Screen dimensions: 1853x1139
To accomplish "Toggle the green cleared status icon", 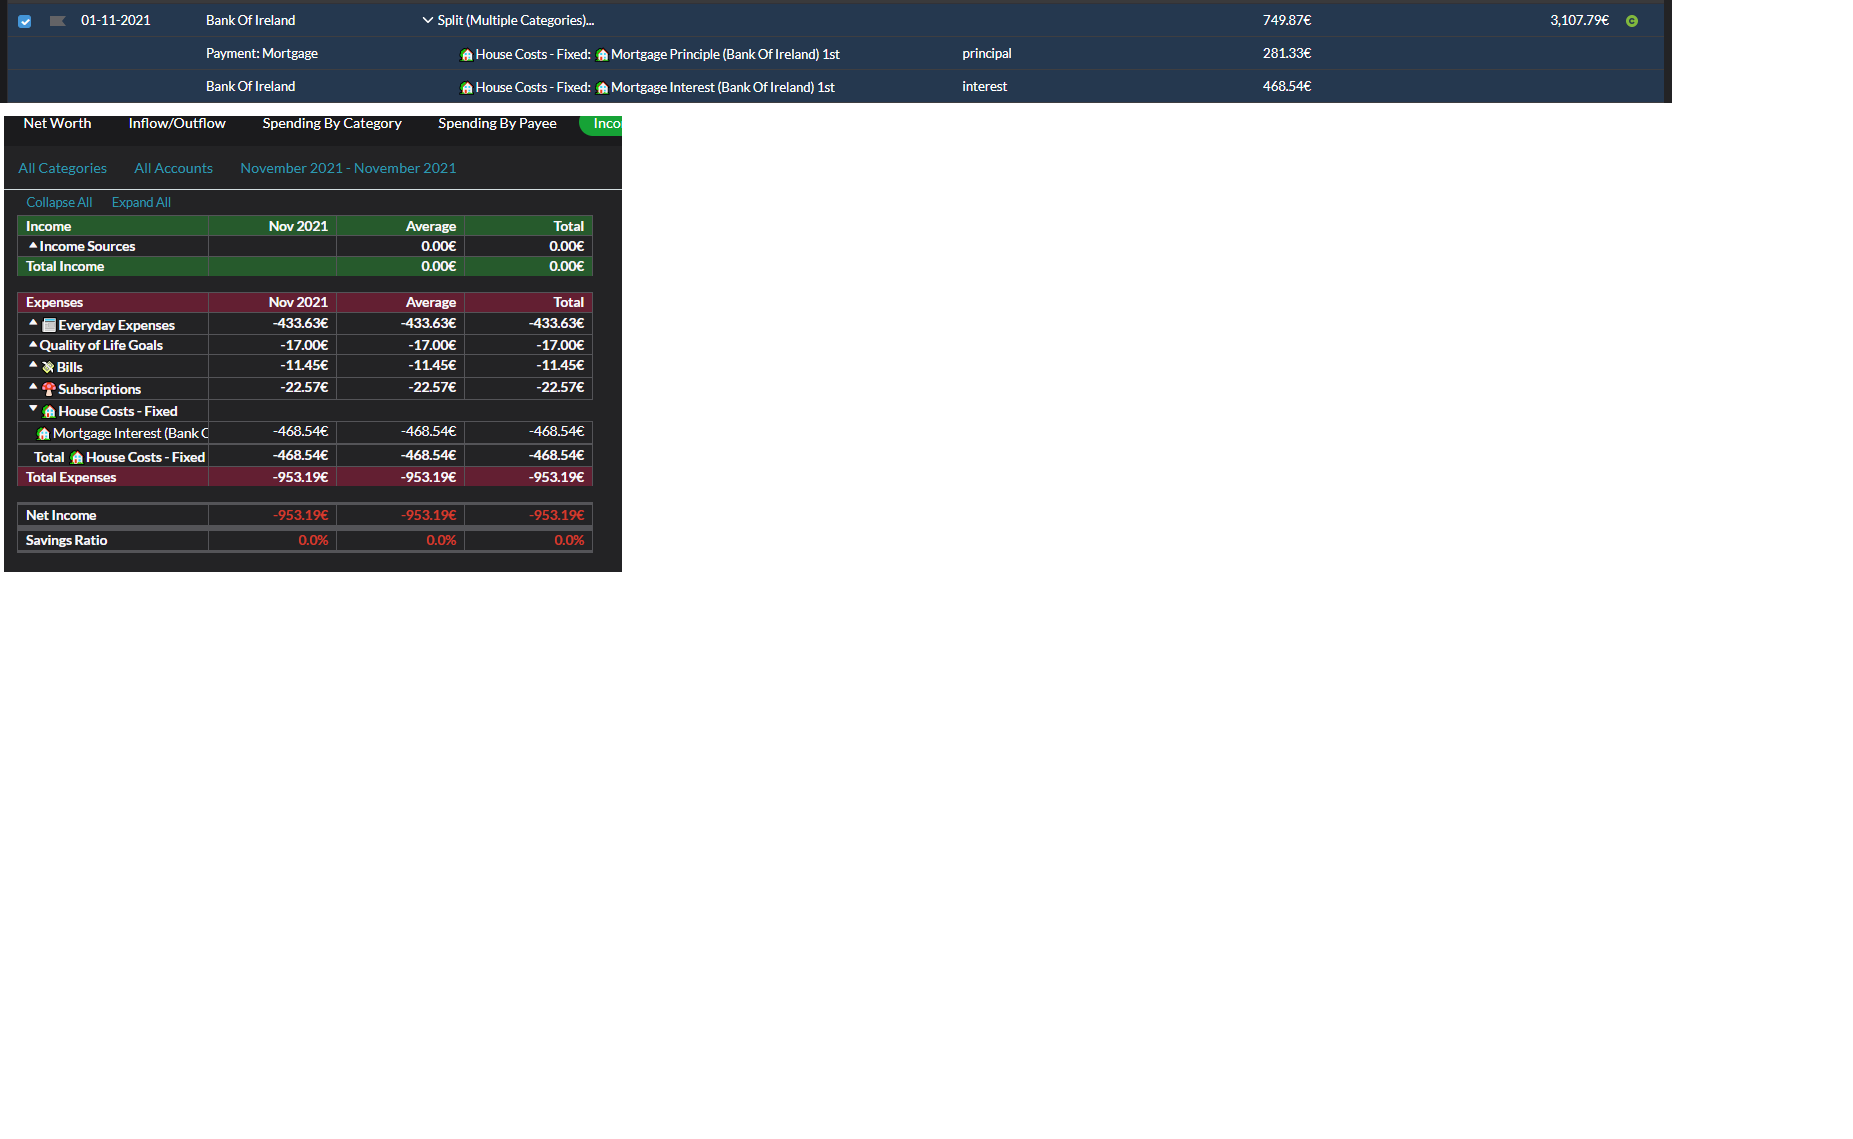I will click(x=1632, y=21).
